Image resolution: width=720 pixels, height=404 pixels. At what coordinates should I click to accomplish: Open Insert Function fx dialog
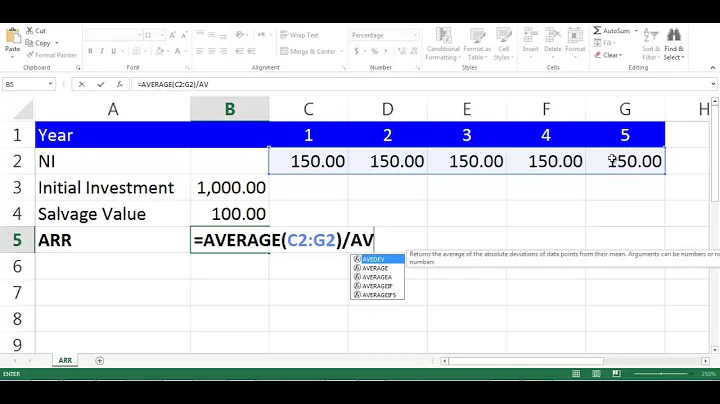pyautogui.click(x=119, y=84)
